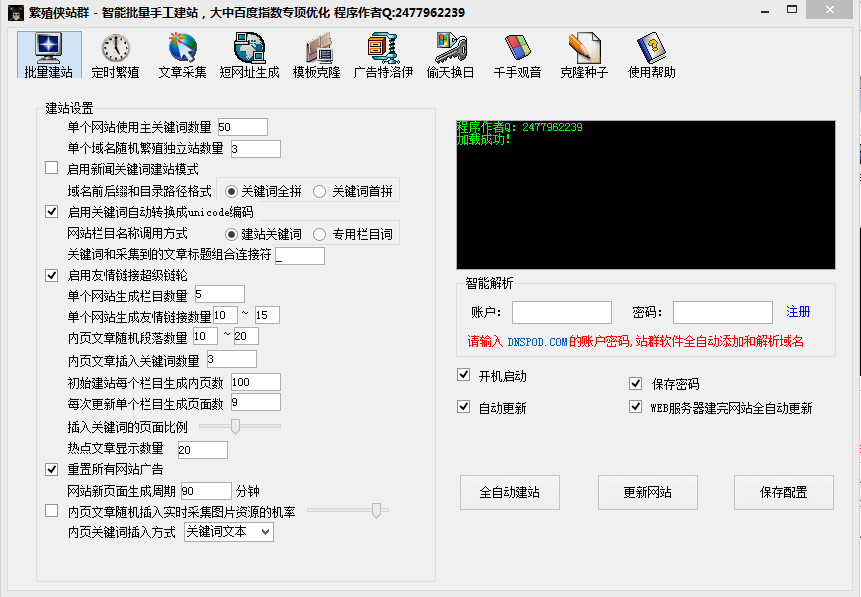Viewport: 861px width, 597px height.
Task: Enable 内页文章随机插入实时采集图片资源的机率 checkbox
Action: pyautogui.click(x=52, y=511)
